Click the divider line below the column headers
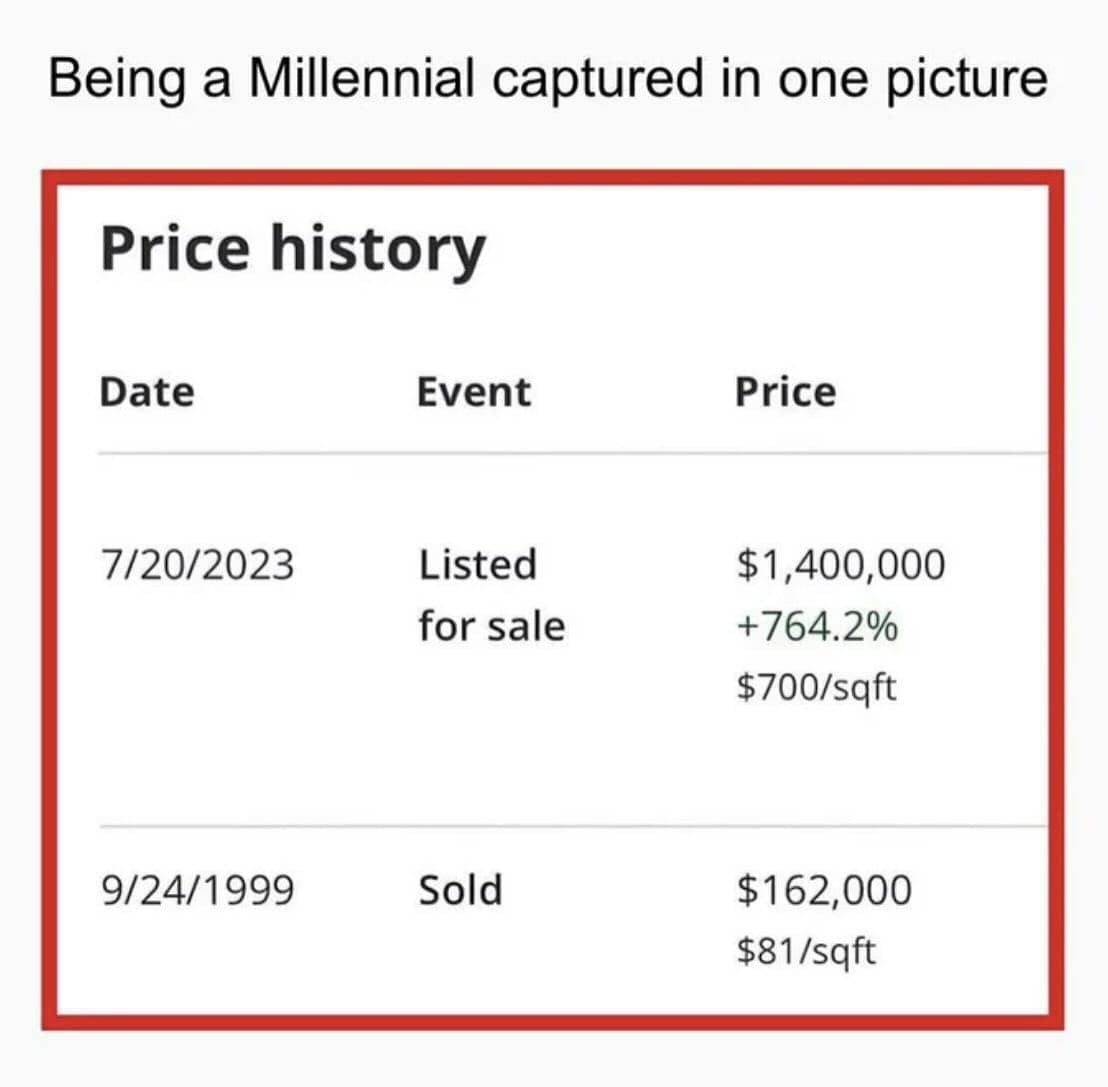 (570, 453)
